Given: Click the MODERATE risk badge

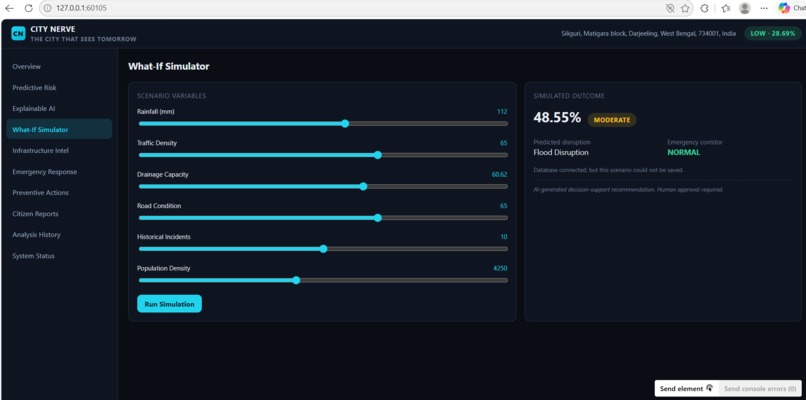Looking at the screenshot, I should tap(612, 120).
